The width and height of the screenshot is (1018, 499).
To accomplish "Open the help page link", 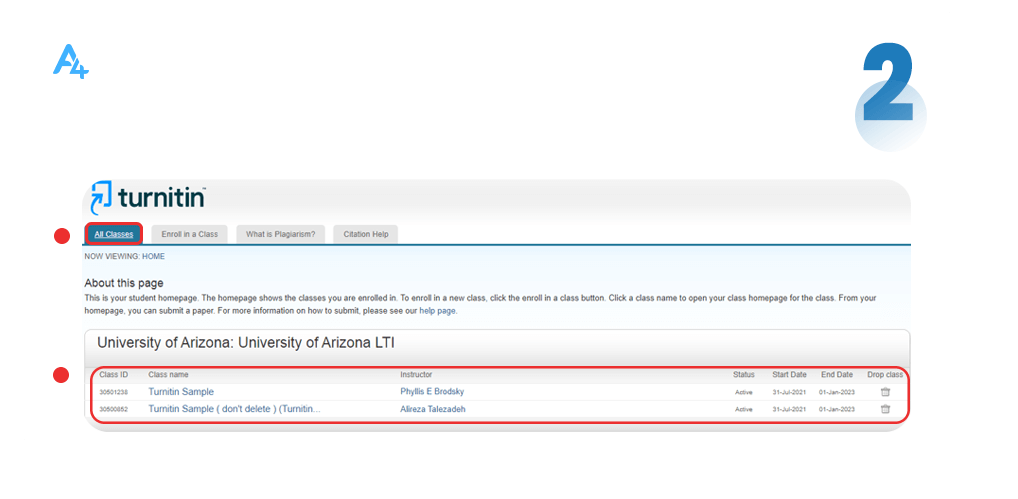I will click(438, 311).
